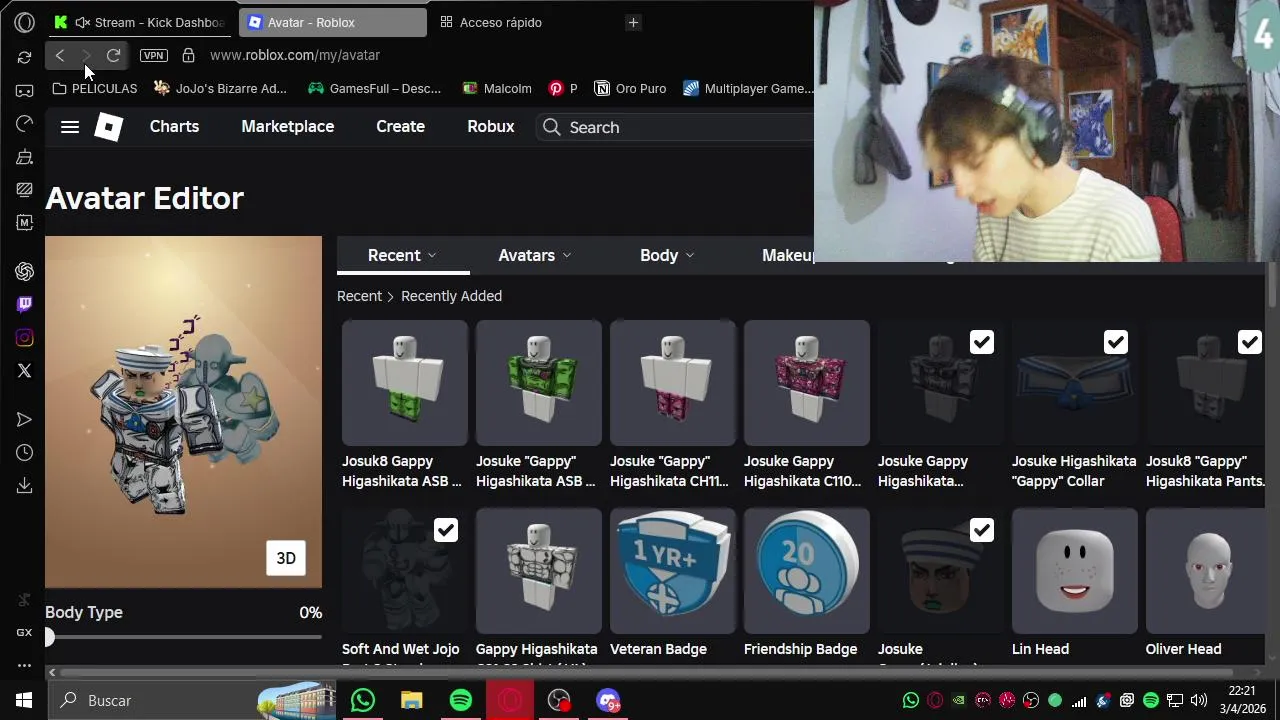Viewport: 1280px width, 720px height.
Task: Open a new browser tab with plus
Action: [x=633, y=22]
